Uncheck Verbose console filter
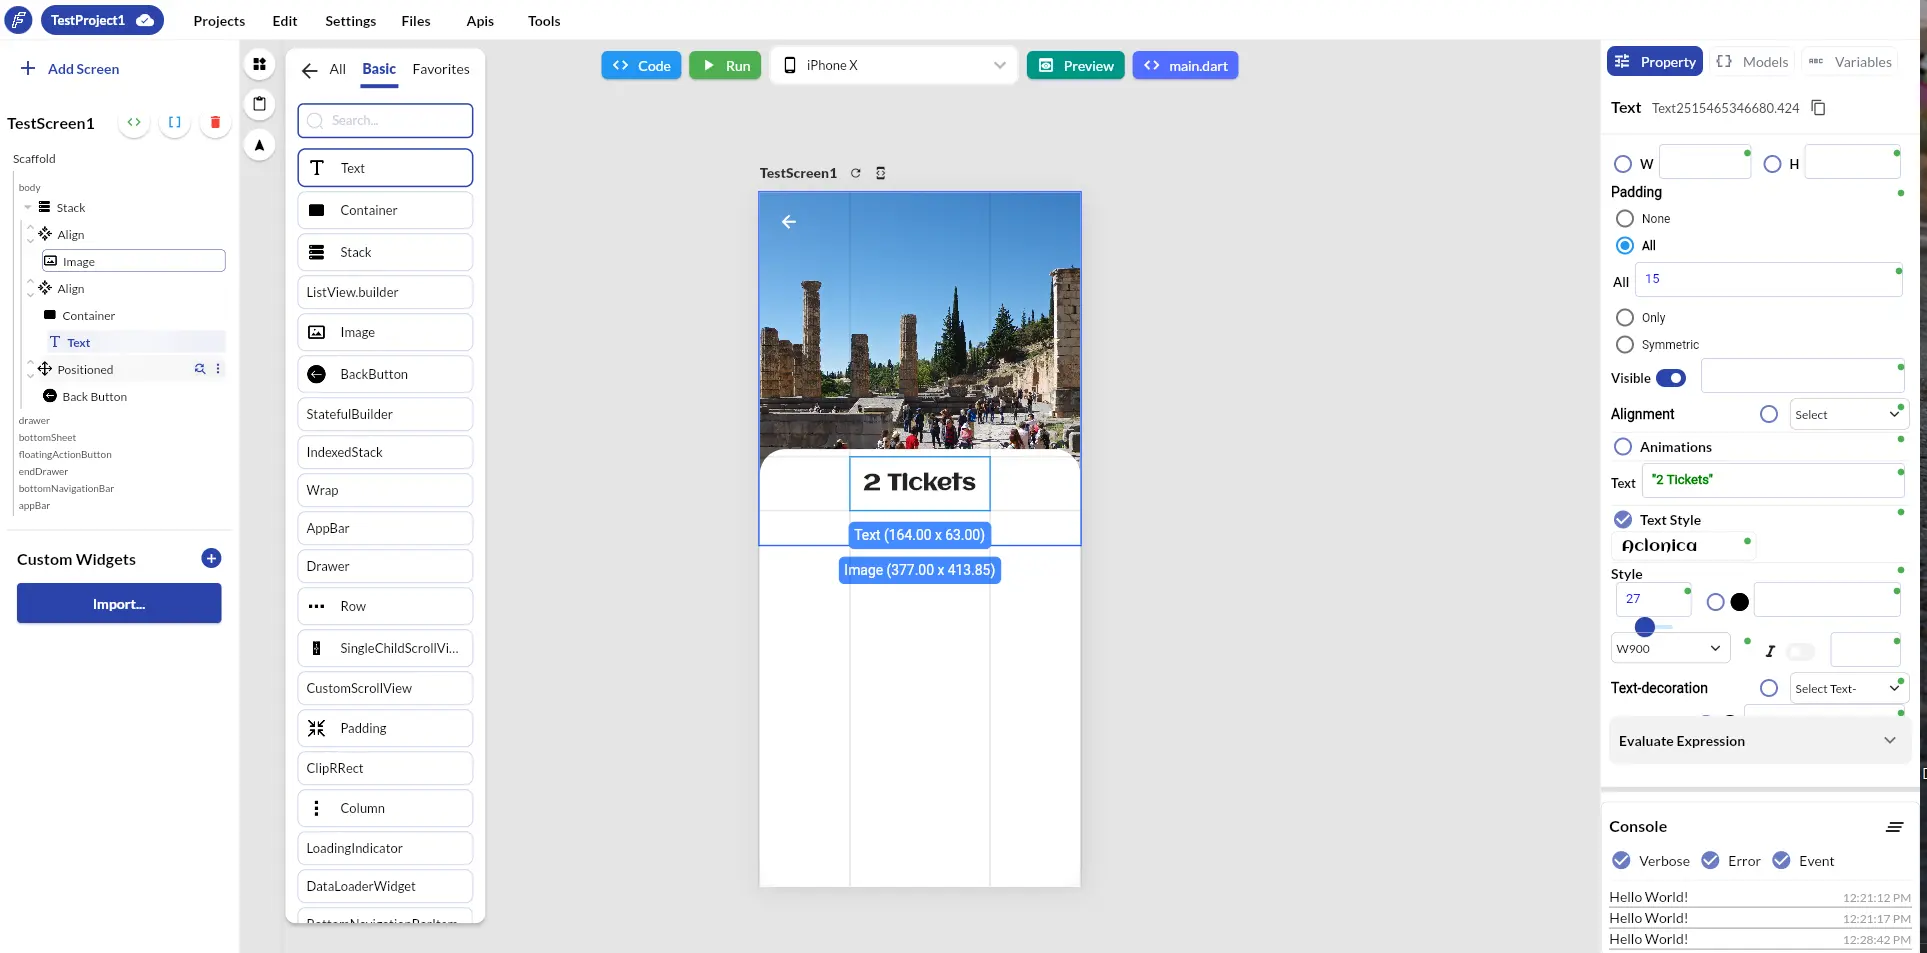 [x=1621, y=860]
